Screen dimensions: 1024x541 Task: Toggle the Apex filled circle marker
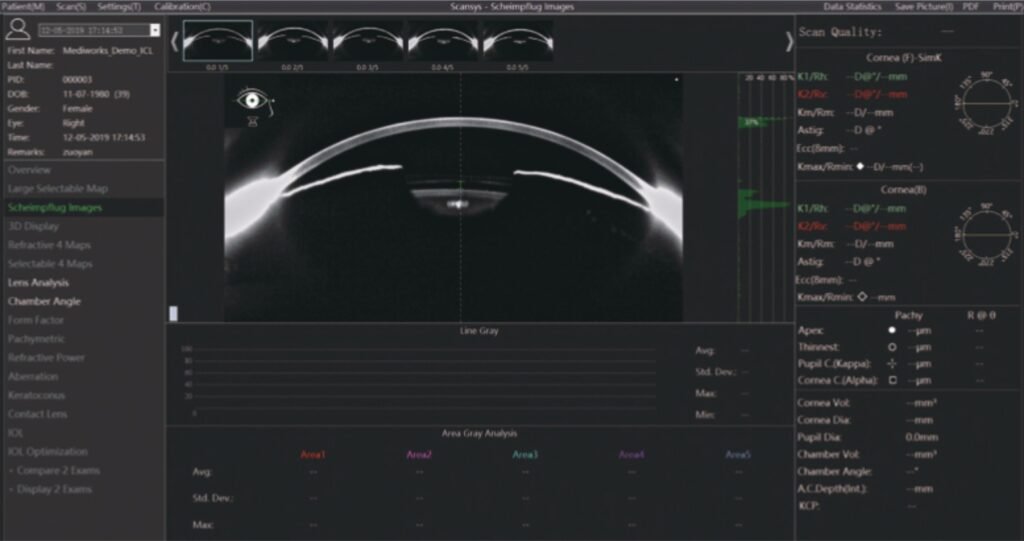pos(891,329)
